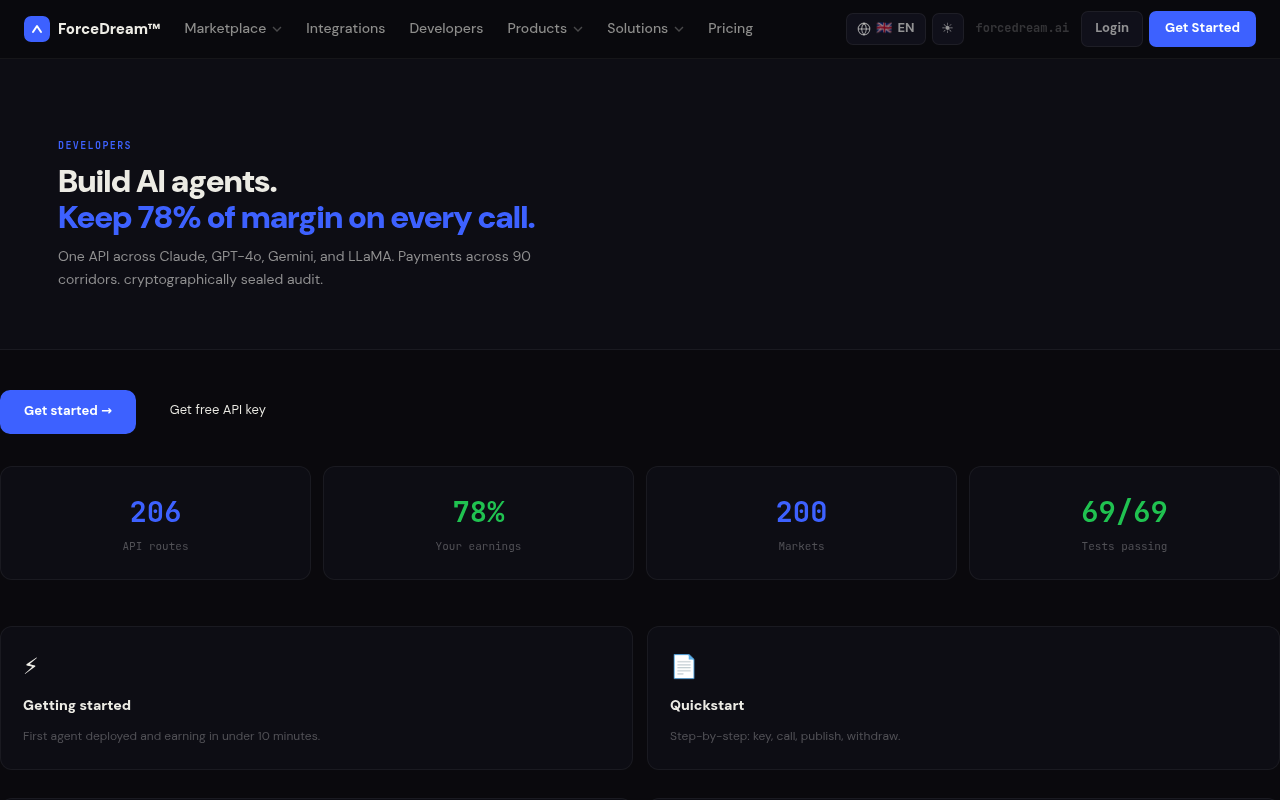Click the 'One API across Claude' paragraph
This screenshot has width=1280, height=800.
[294, 268]
